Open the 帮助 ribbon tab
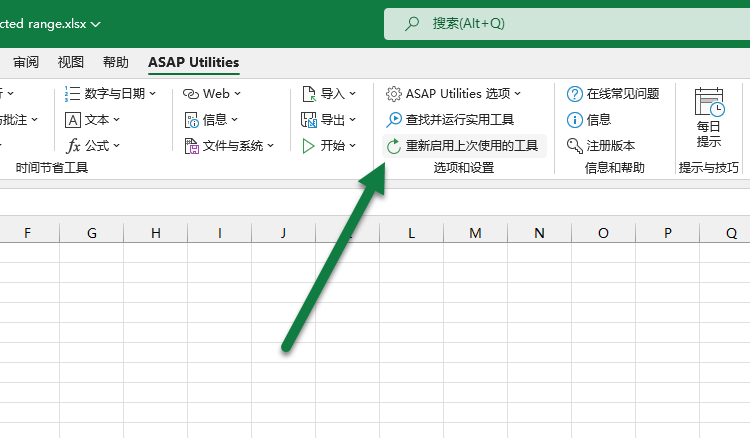This screenshot has height=438, width=750. [x=116, y=62]
